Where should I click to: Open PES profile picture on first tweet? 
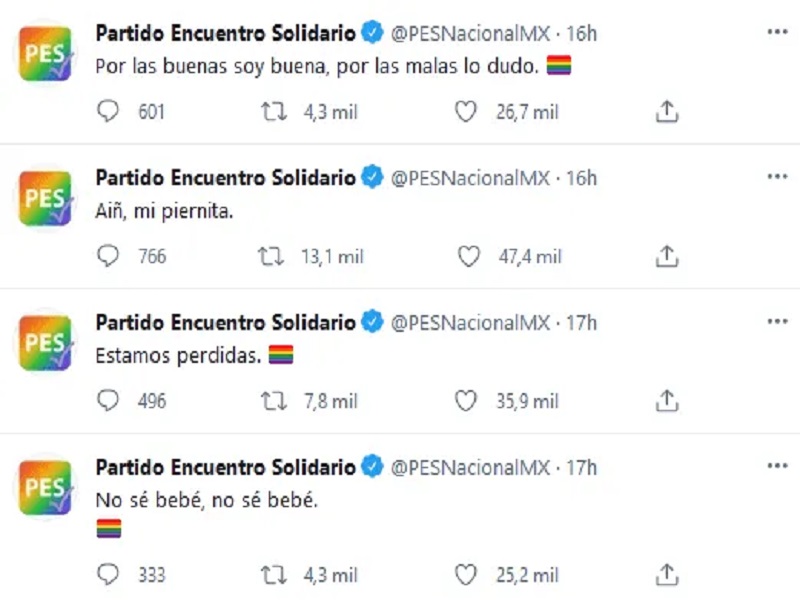coord(46,55)
